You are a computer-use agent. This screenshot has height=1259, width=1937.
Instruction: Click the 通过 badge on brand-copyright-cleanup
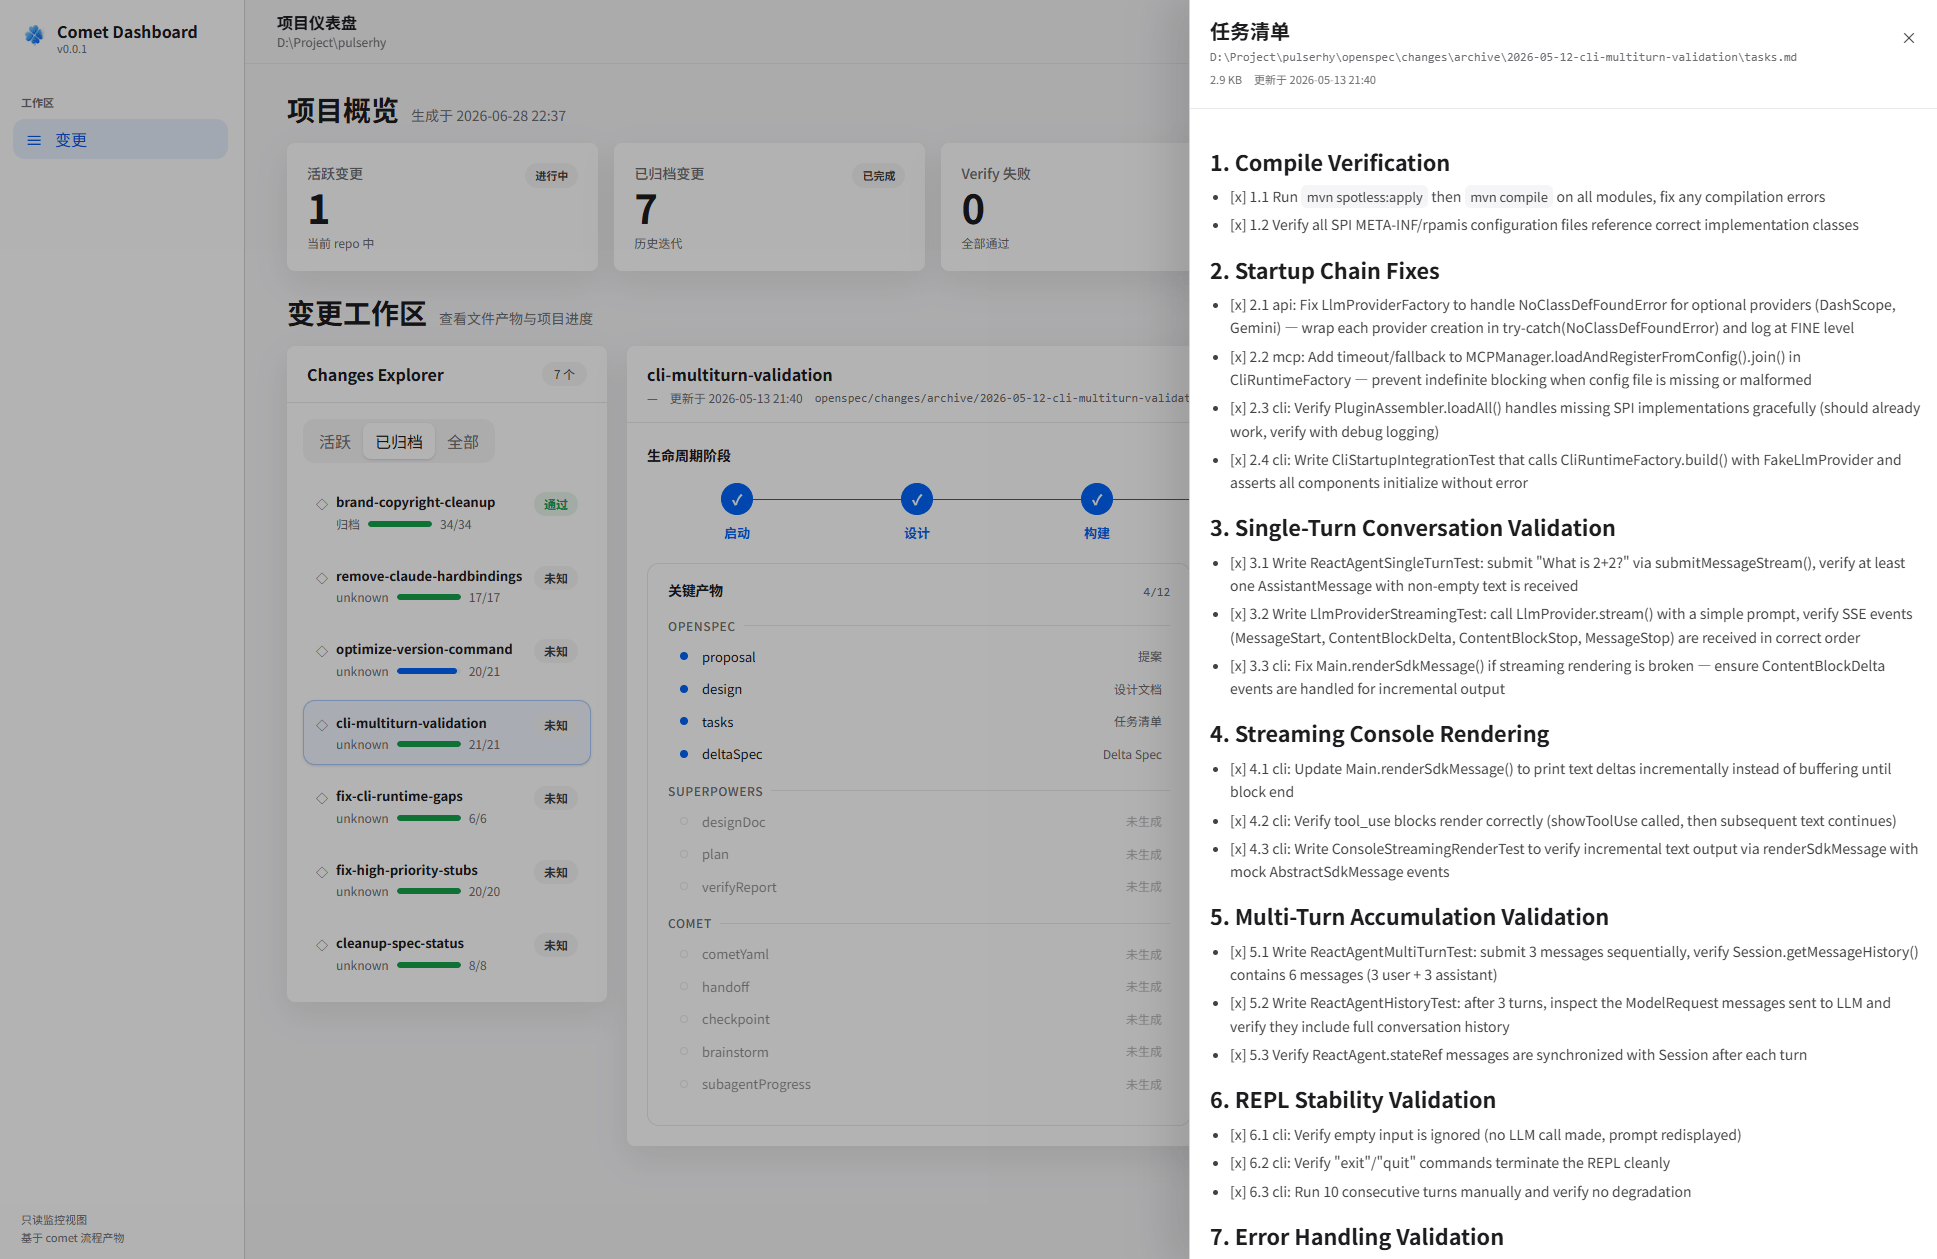556,505
